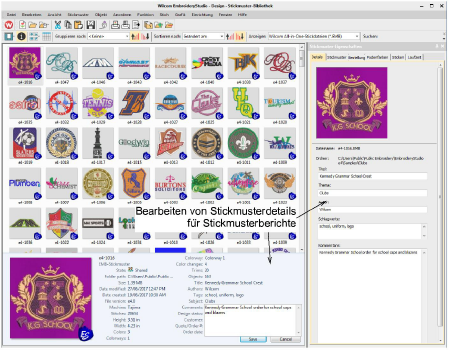Screen dimensions: 455x360
Task: Click the table grid view icon
Action: [x=47, y=36]
